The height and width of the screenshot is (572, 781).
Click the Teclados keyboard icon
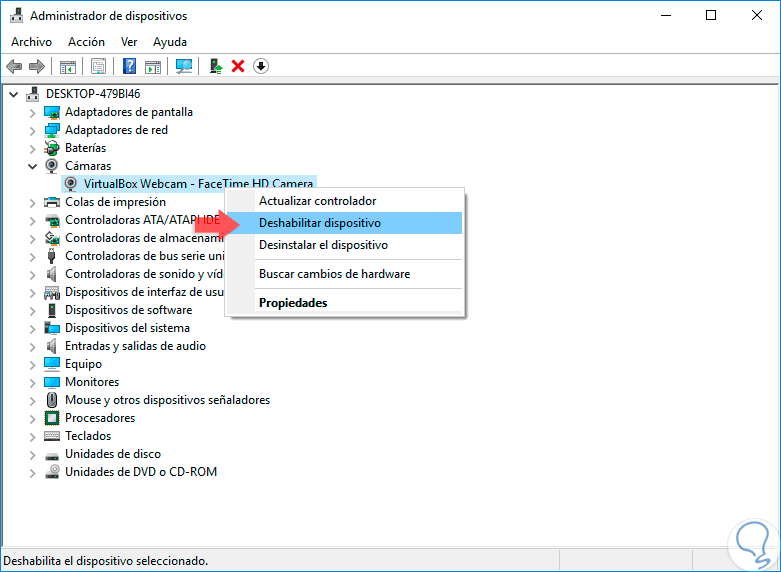click(52, 436)
